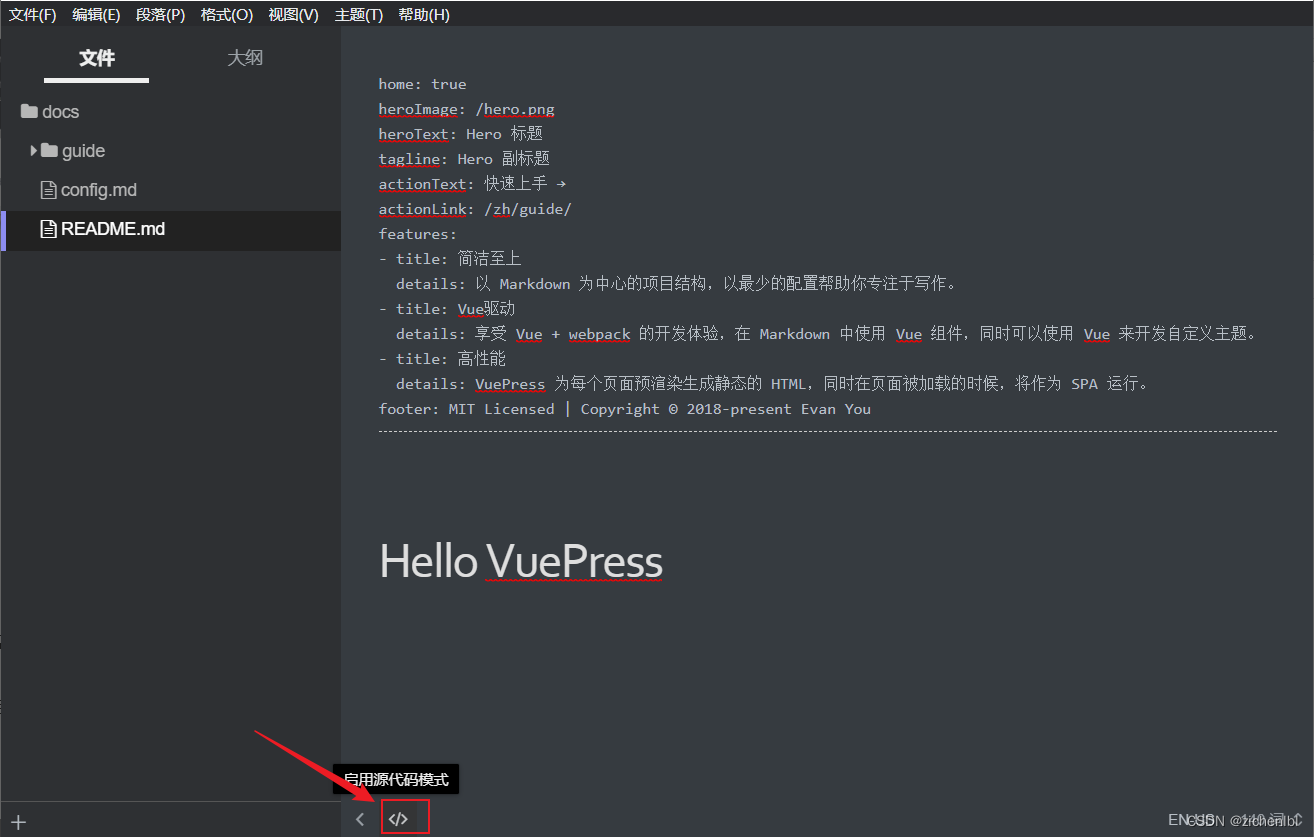The height and width of the screenshot is (837, 1314).
Task: Open the 段落(P) menu
Action: coord(161,15)
